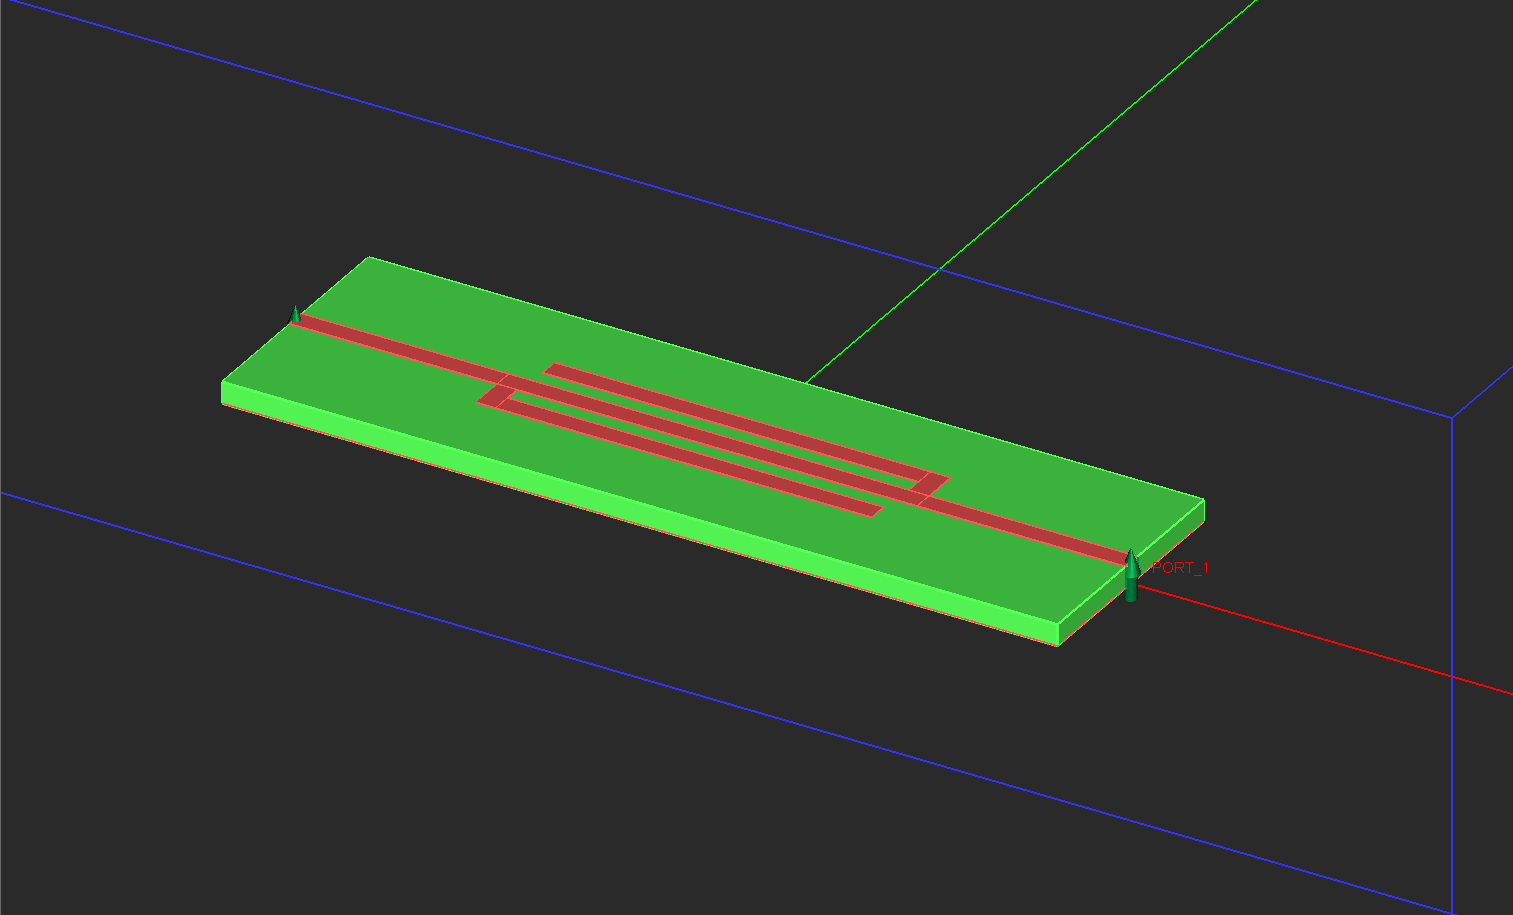The image size is (1513, 915).
Task: Click the open end of the upper stub
Action: click(x=553, y=369)
